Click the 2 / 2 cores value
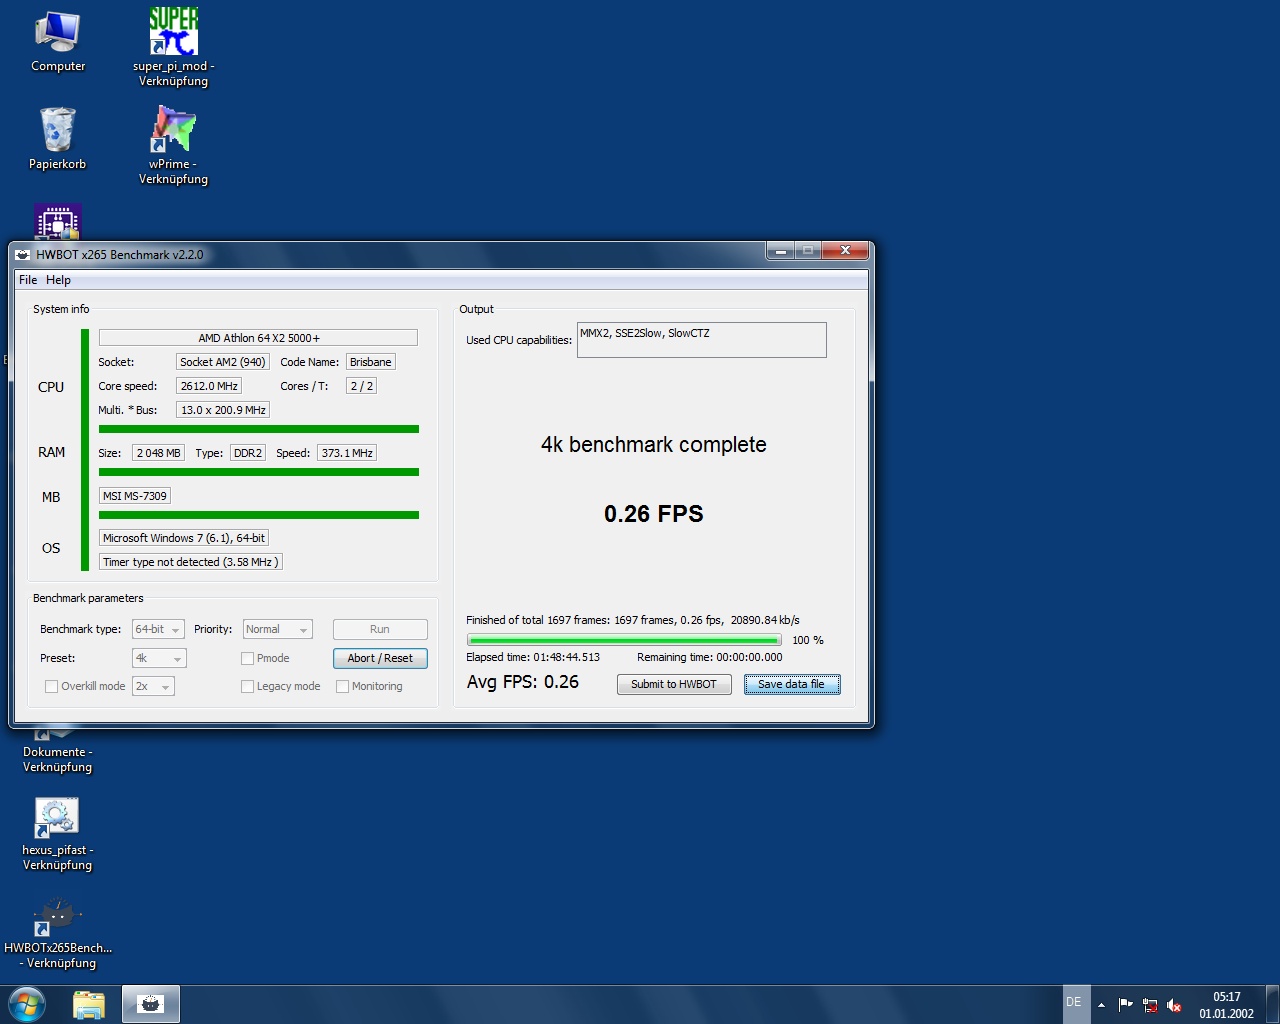 tap(361, 386)
